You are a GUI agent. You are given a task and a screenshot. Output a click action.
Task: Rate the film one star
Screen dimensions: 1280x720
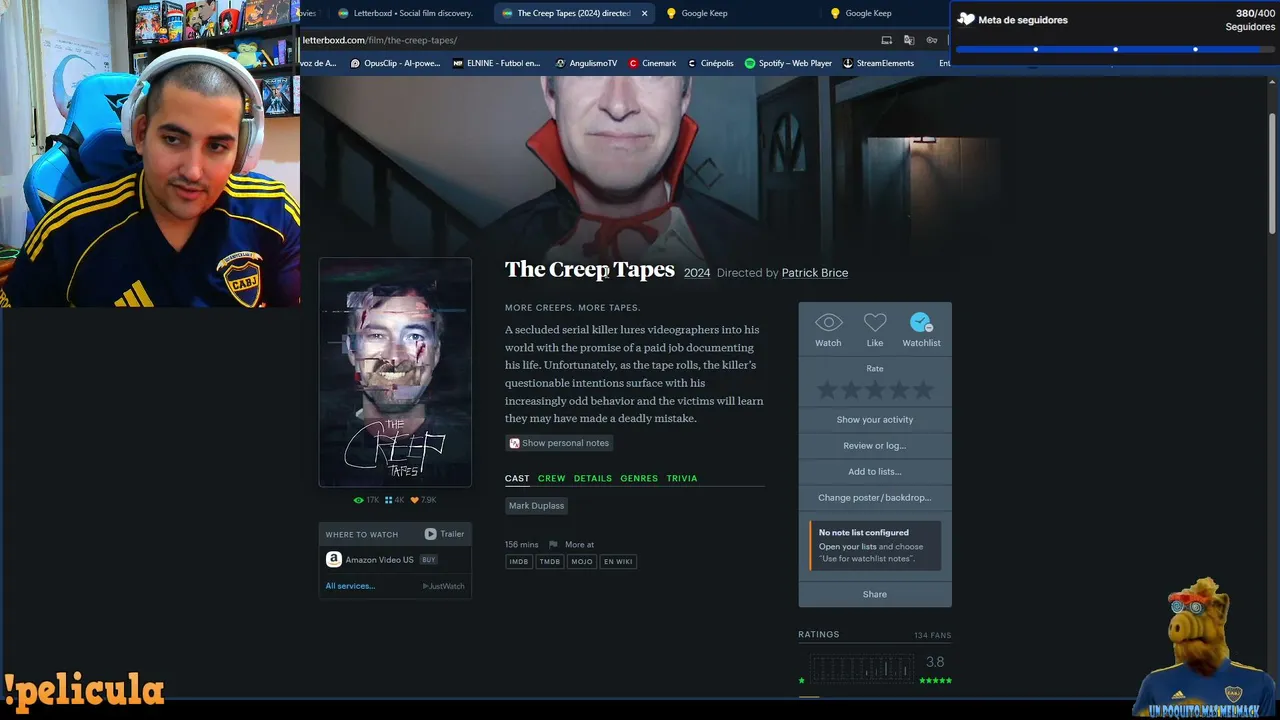coord(827,390)
